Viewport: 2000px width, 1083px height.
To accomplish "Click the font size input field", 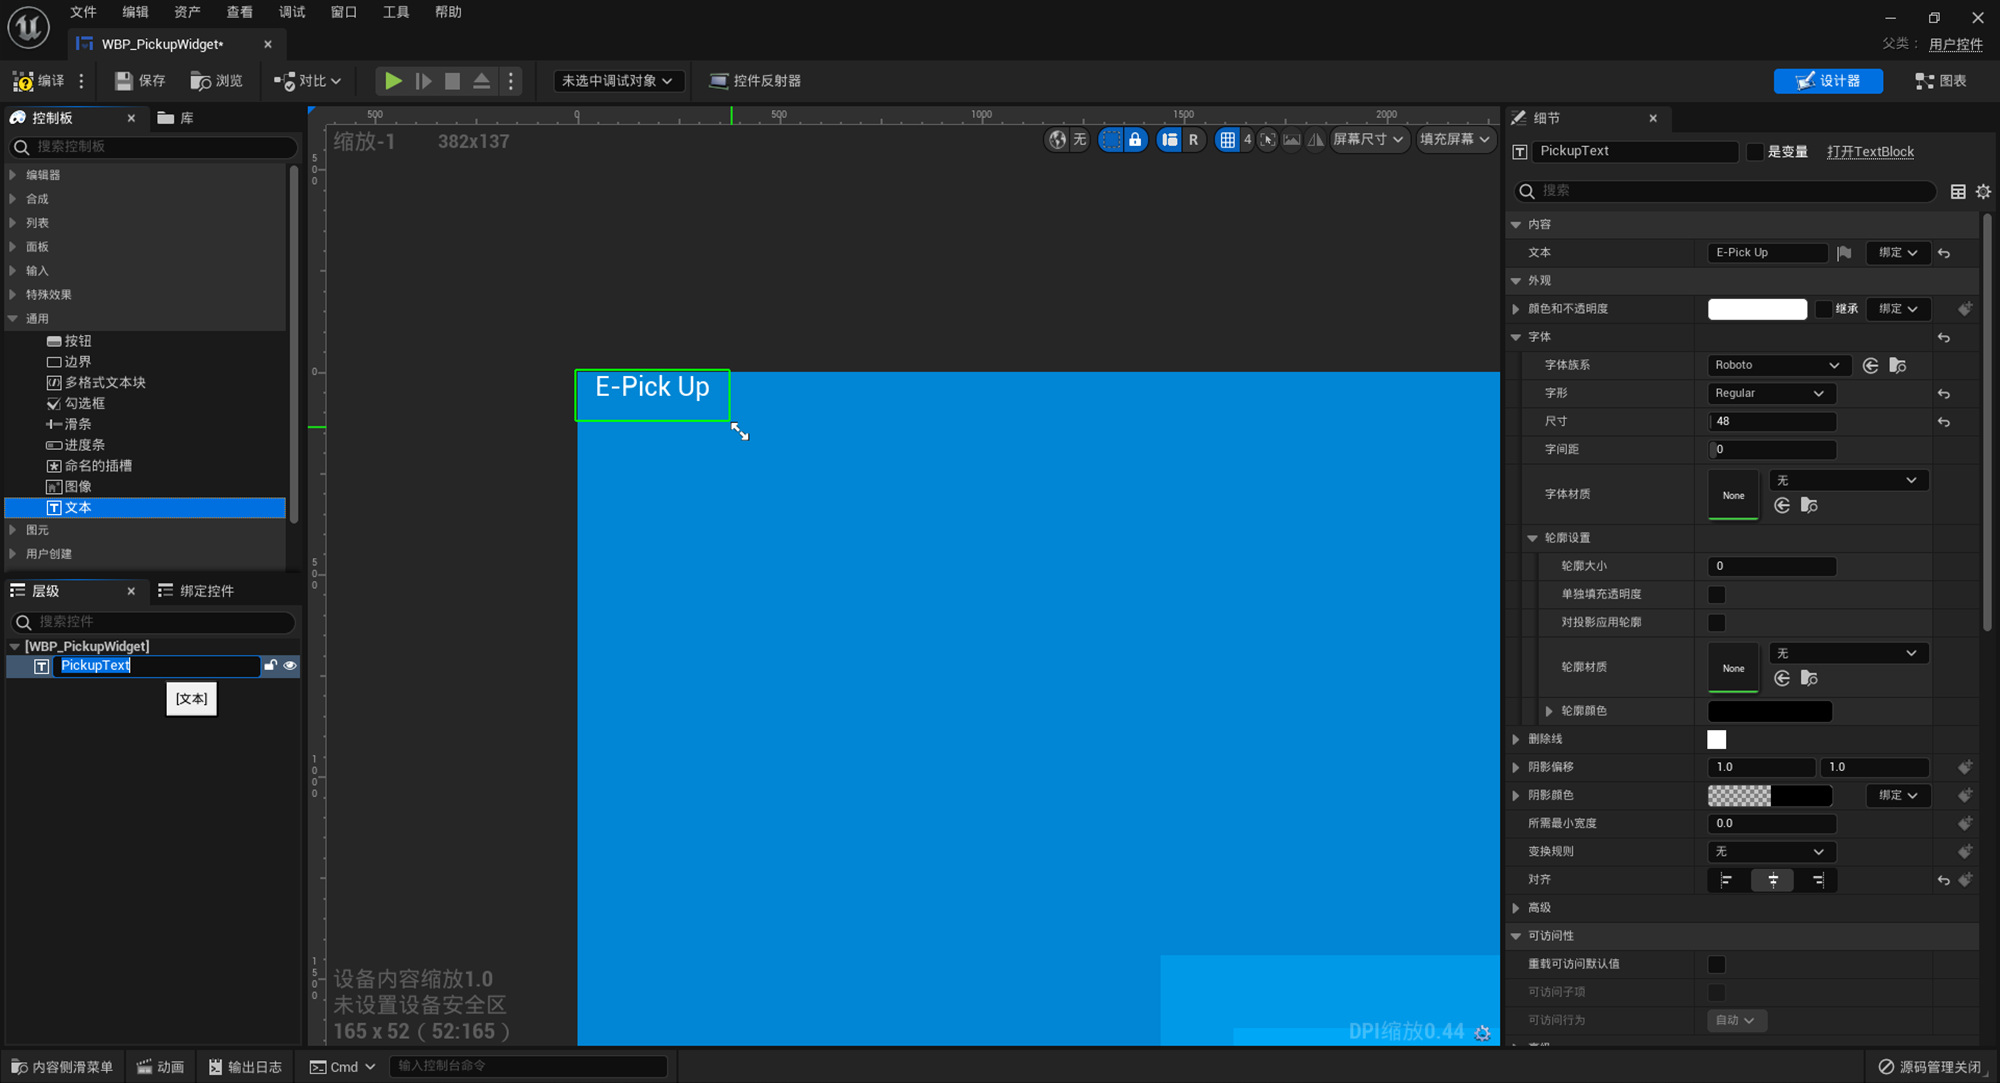I will pos(1771,422).
